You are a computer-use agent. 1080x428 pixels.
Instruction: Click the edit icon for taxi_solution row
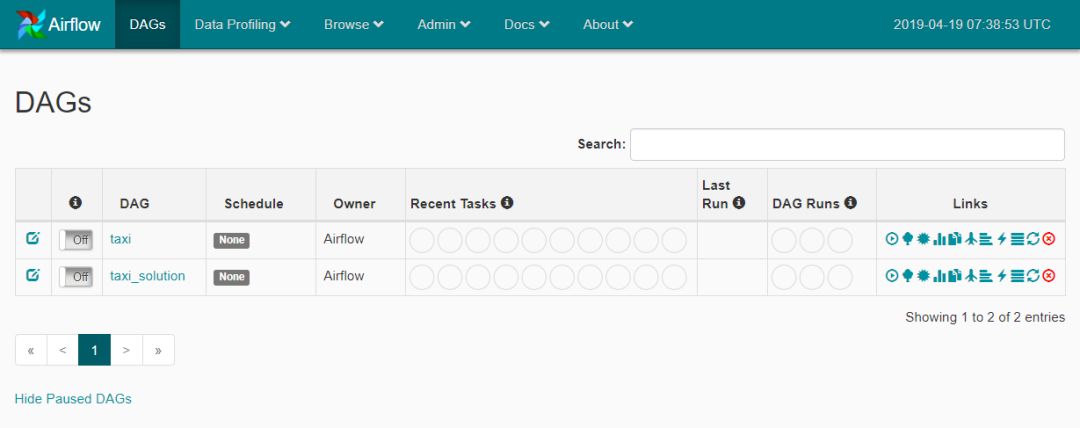32,275
